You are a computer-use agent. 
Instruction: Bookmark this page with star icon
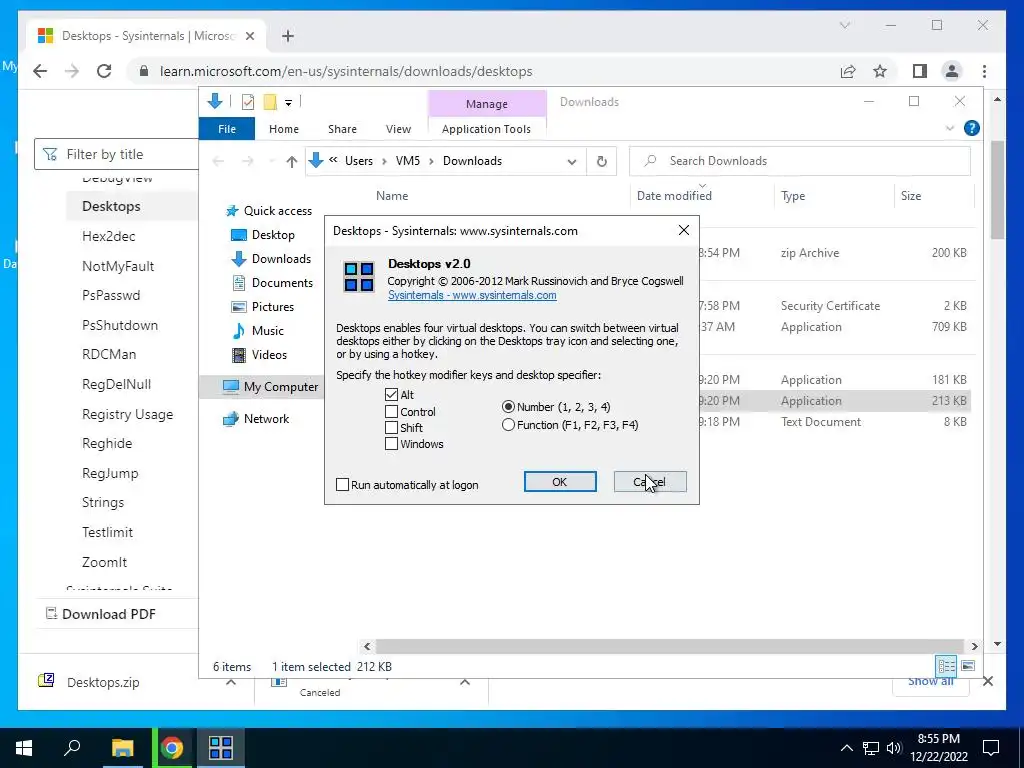[x=880, y=71]
